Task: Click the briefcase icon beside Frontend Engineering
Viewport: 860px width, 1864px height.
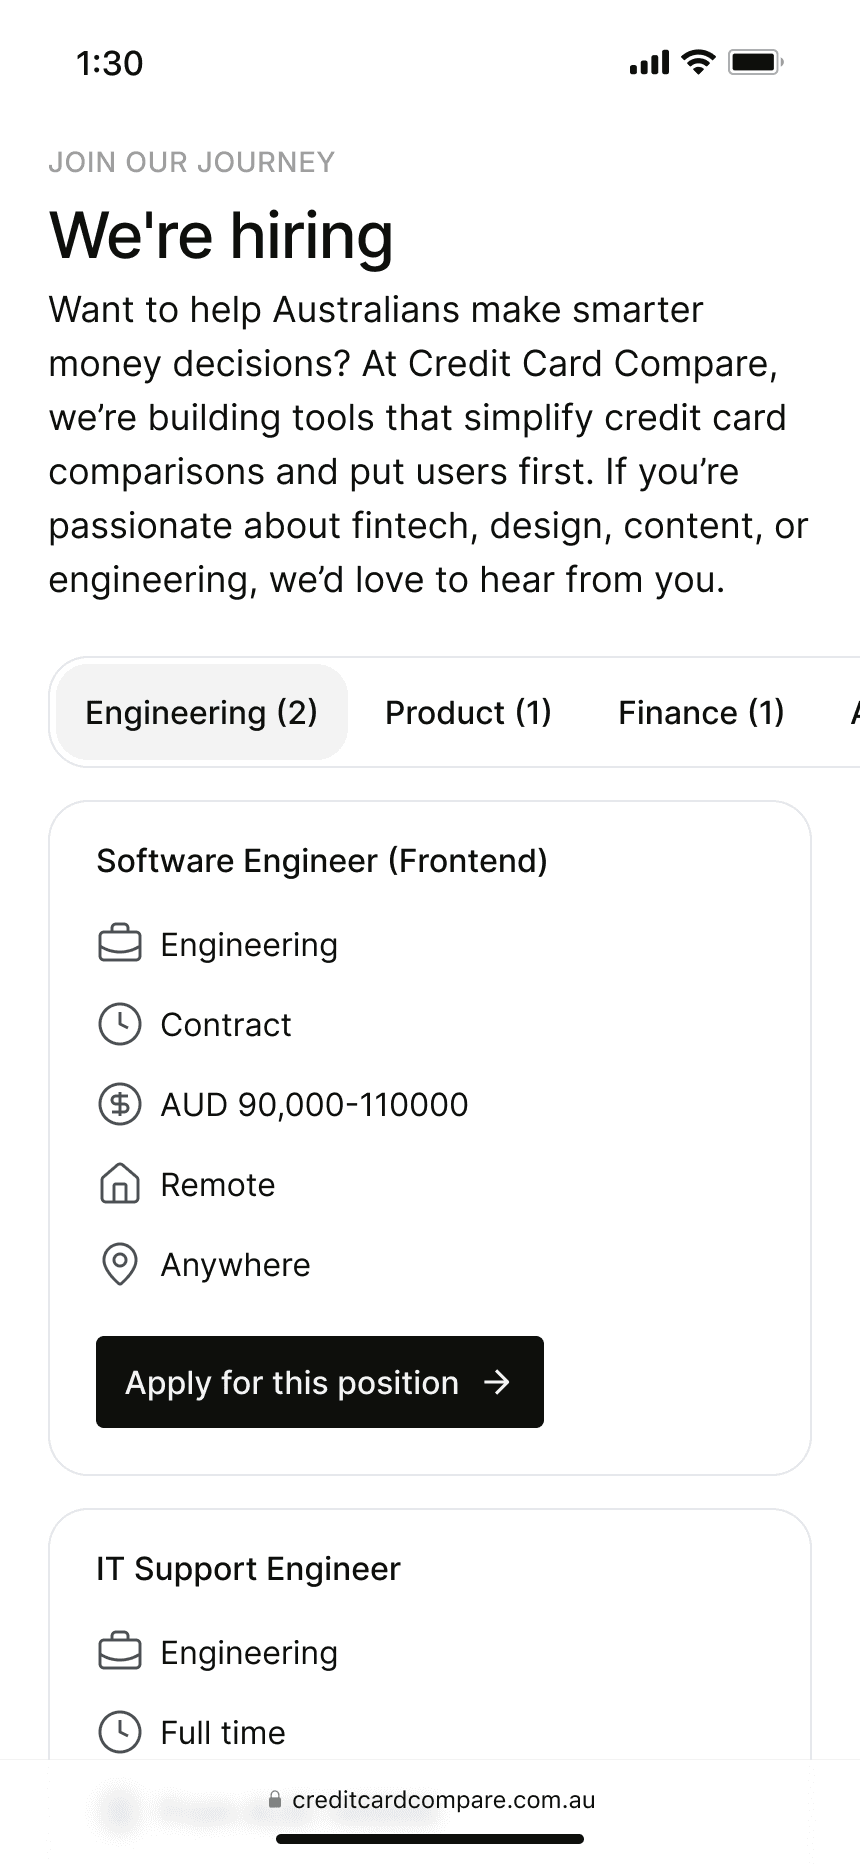Action: [120, 944]
